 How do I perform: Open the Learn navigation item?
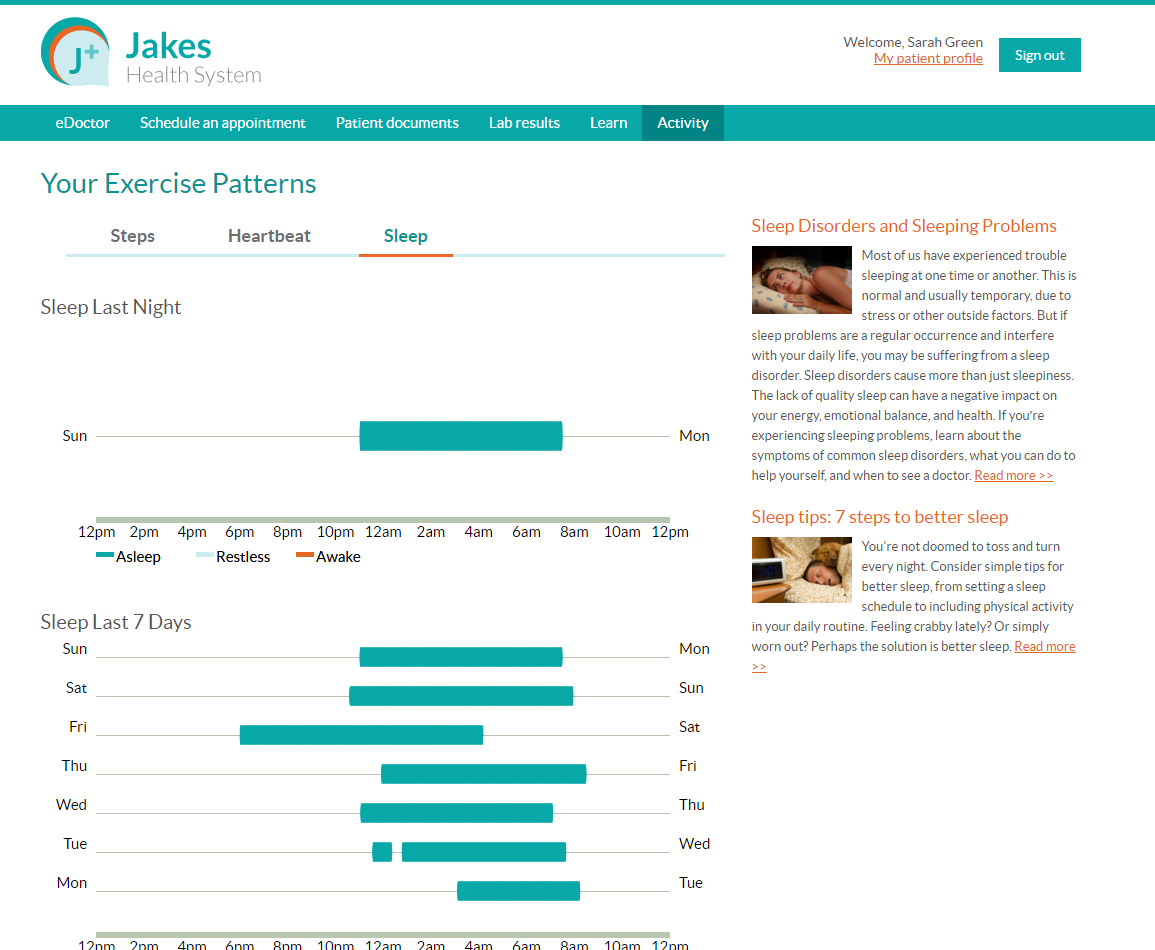click(x=608, y=123)
